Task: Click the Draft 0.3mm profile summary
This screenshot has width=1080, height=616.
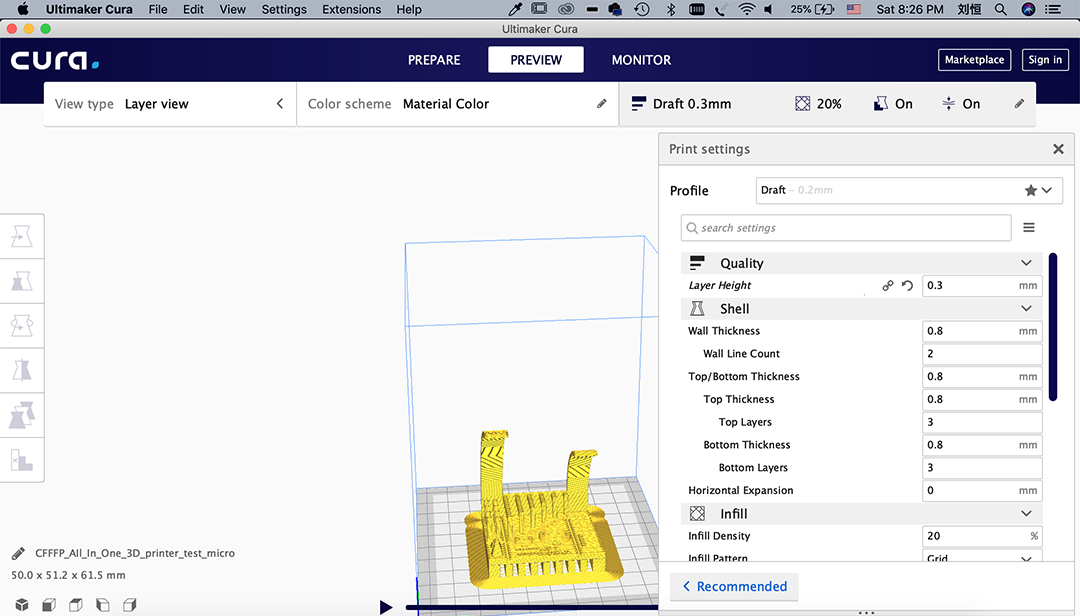Action: point(681,104)
